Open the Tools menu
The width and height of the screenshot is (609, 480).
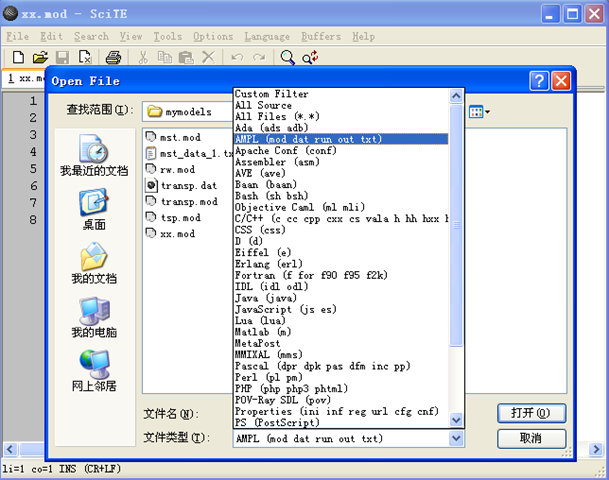pyautogui.click(x=167, y=37)
